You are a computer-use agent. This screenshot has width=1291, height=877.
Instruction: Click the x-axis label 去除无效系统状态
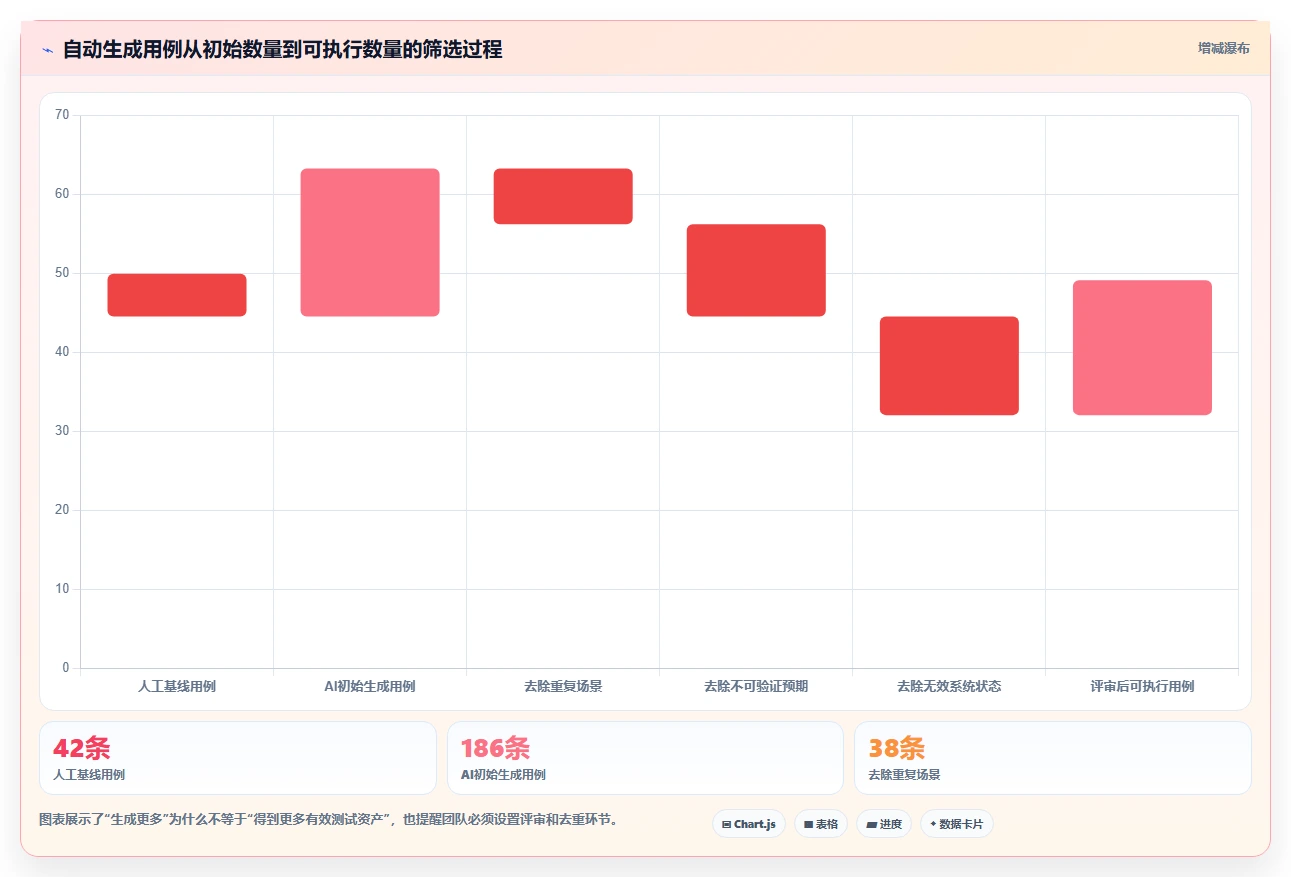tap(949, 686)
